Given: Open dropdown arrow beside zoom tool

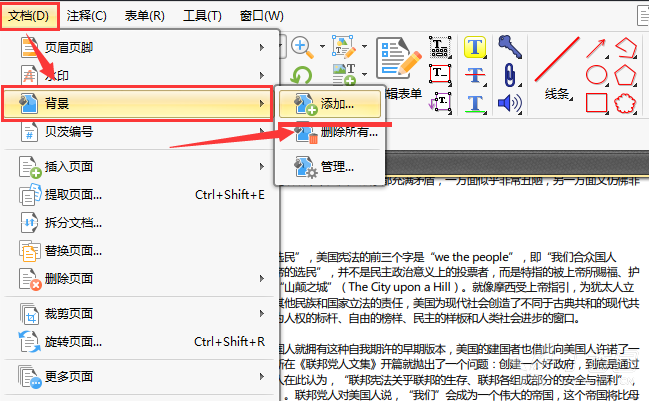Looking at the screenshot, I should (x=322, y=47).
